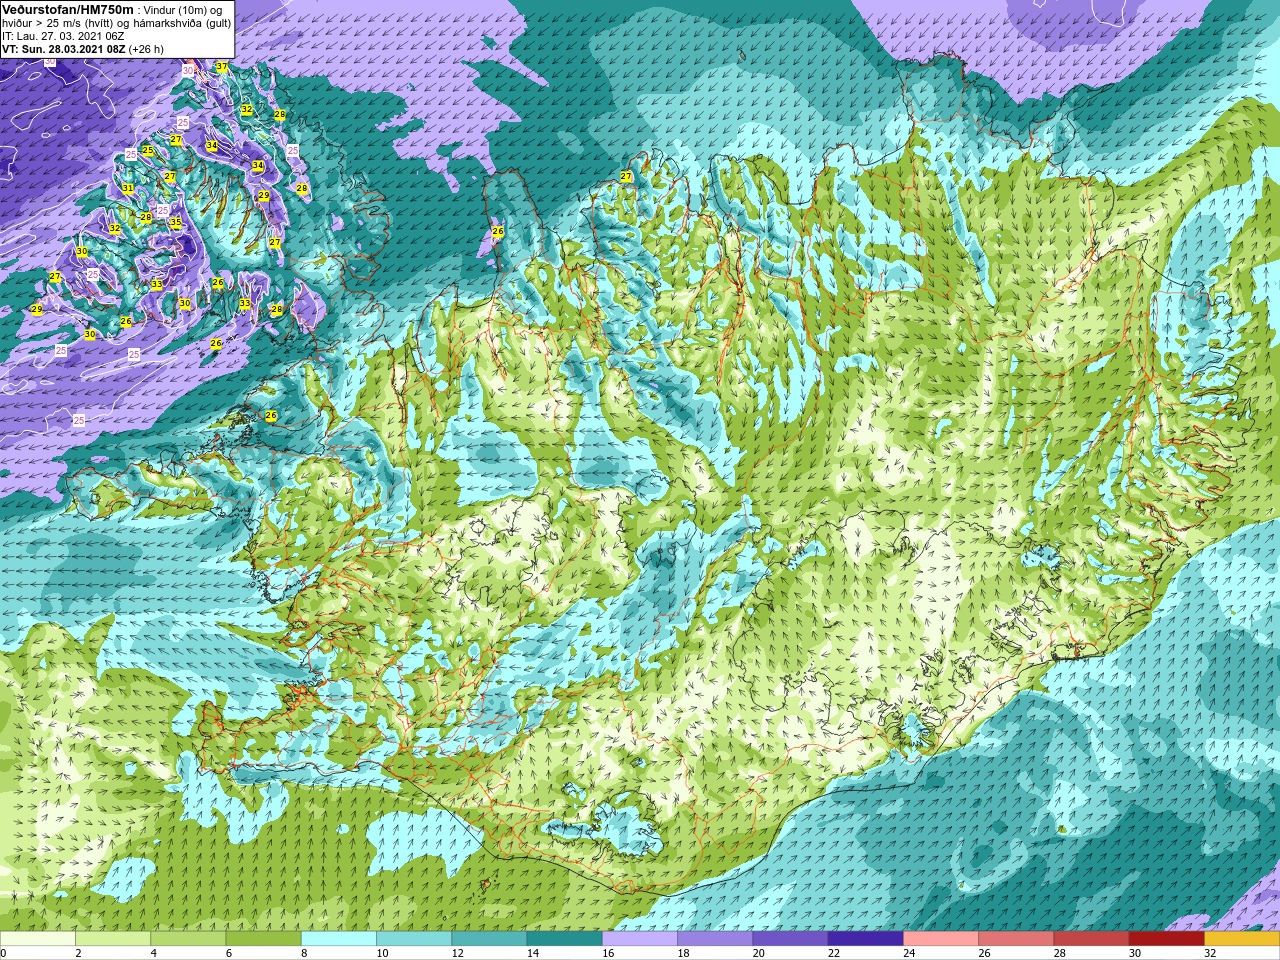Screen dimensions: 1280x960
Task: Click the yellow 35 m/s gust marker
Action: [176, 222]
